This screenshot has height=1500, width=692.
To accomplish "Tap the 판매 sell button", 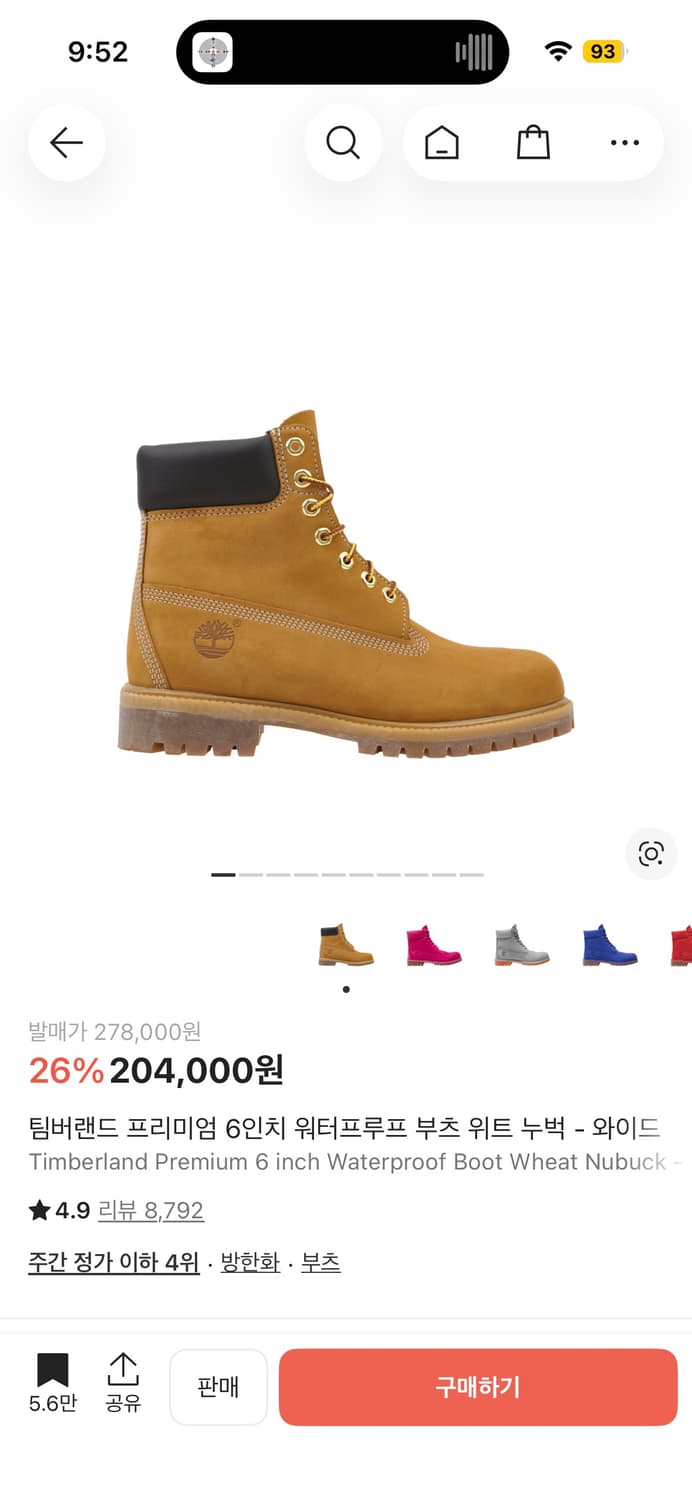I will click(218, 1387).
